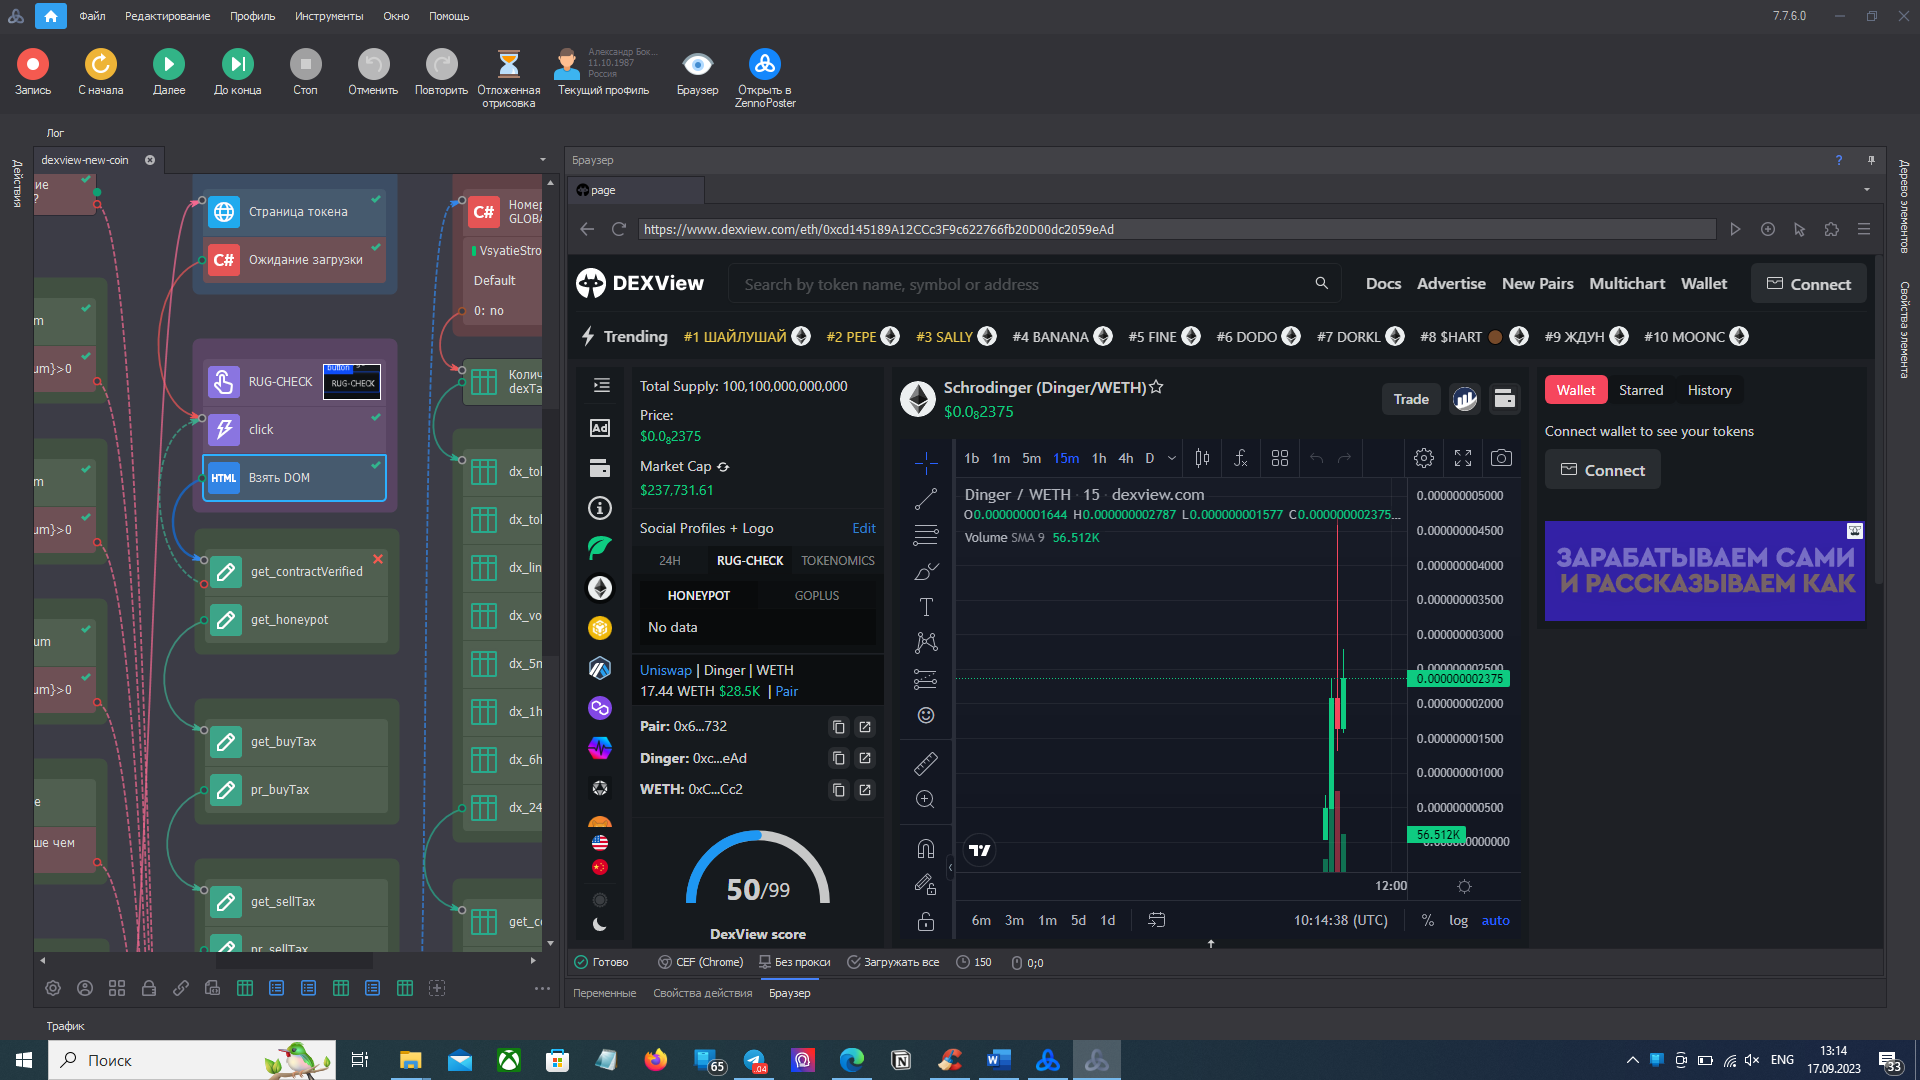Open ZennoPoster via its toolbar icon

764,65
